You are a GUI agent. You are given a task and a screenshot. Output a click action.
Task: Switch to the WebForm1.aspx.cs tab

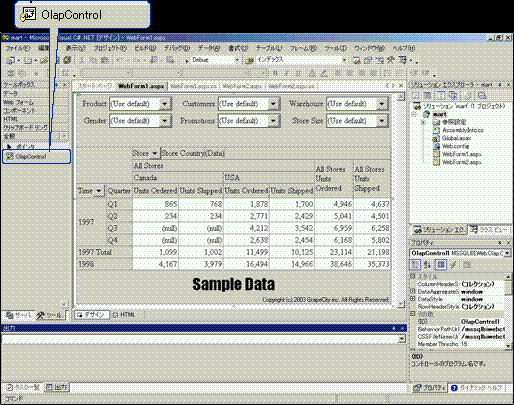(193, 86)
